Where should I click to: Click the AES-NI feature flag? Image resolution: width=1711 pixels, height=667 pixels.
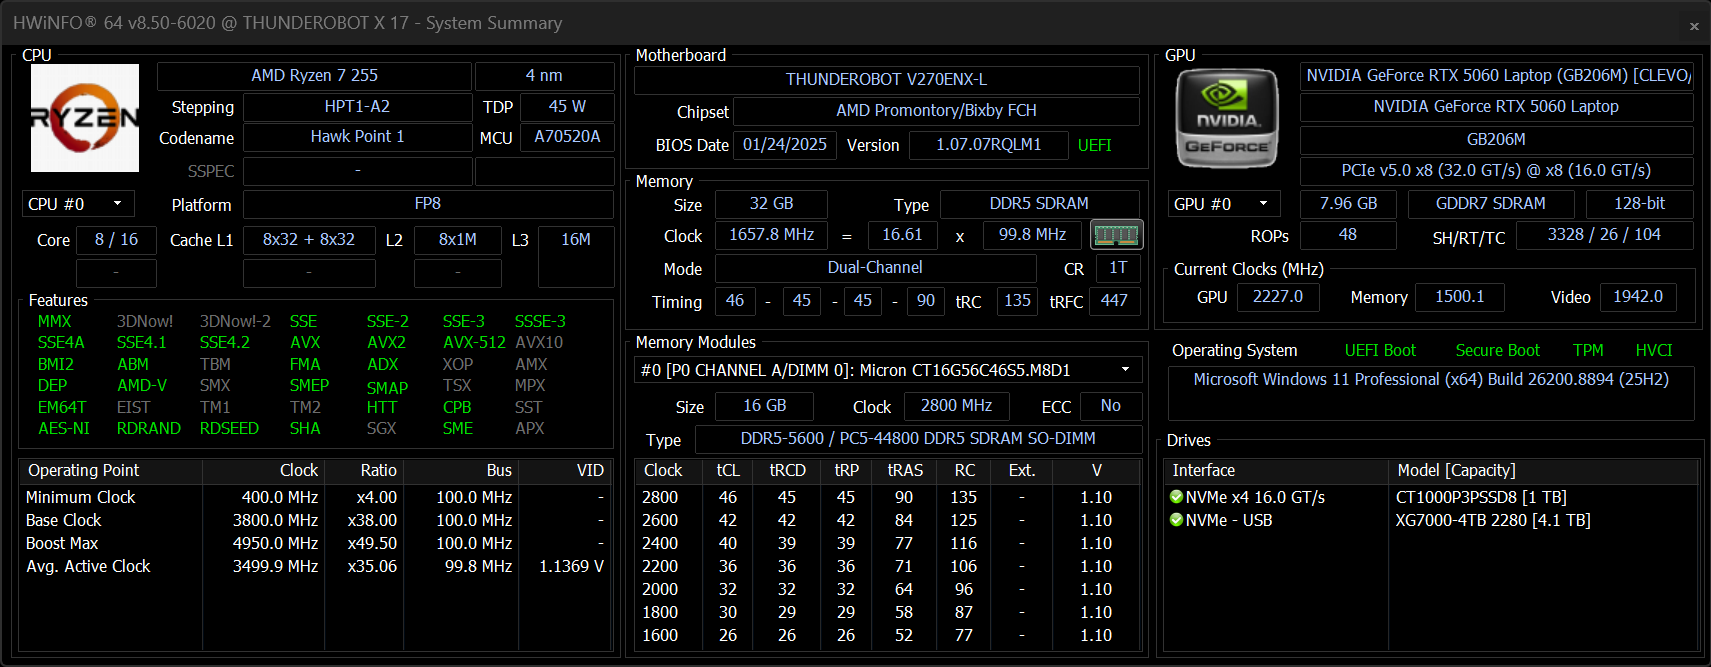pyautogui.click(x=64, y=428)
